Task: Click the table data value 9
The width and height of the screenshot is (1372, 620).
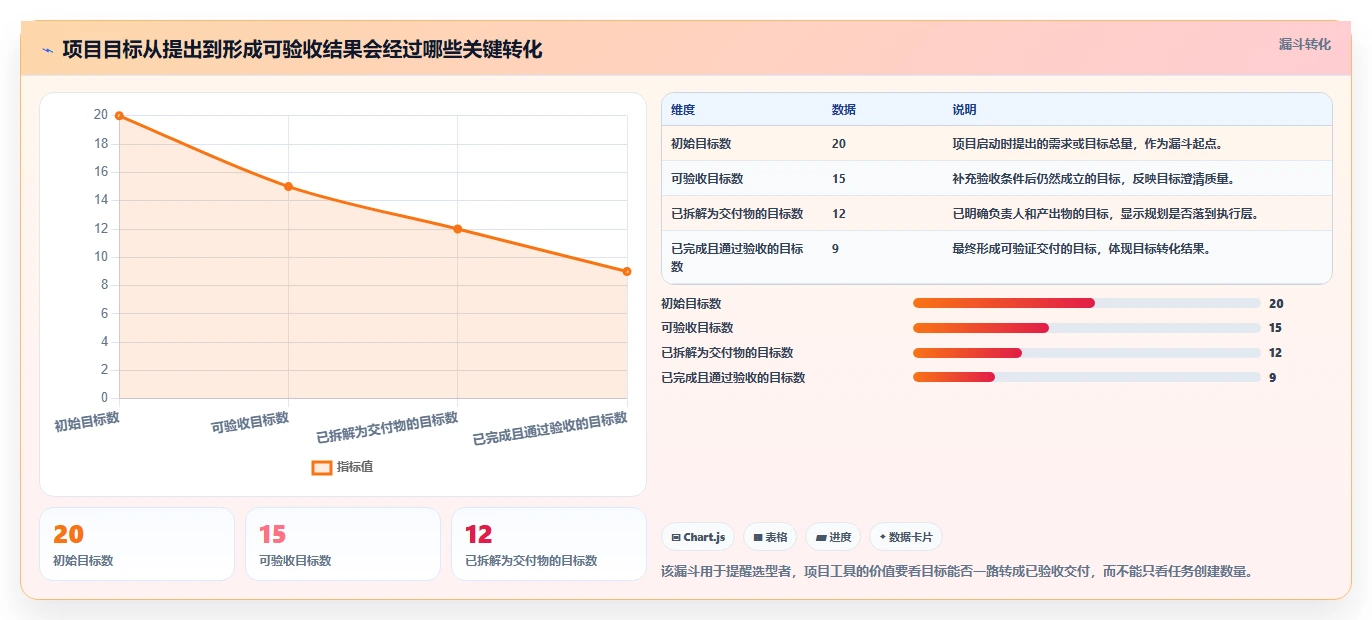Action: click(x=835, y=249)
